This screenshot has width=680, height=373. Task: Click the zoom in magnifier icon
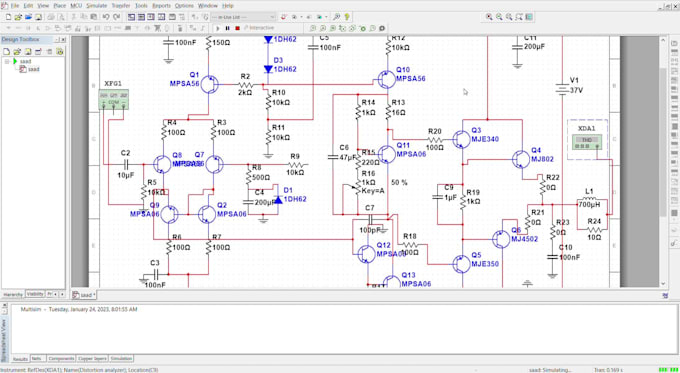pos(489,17)
